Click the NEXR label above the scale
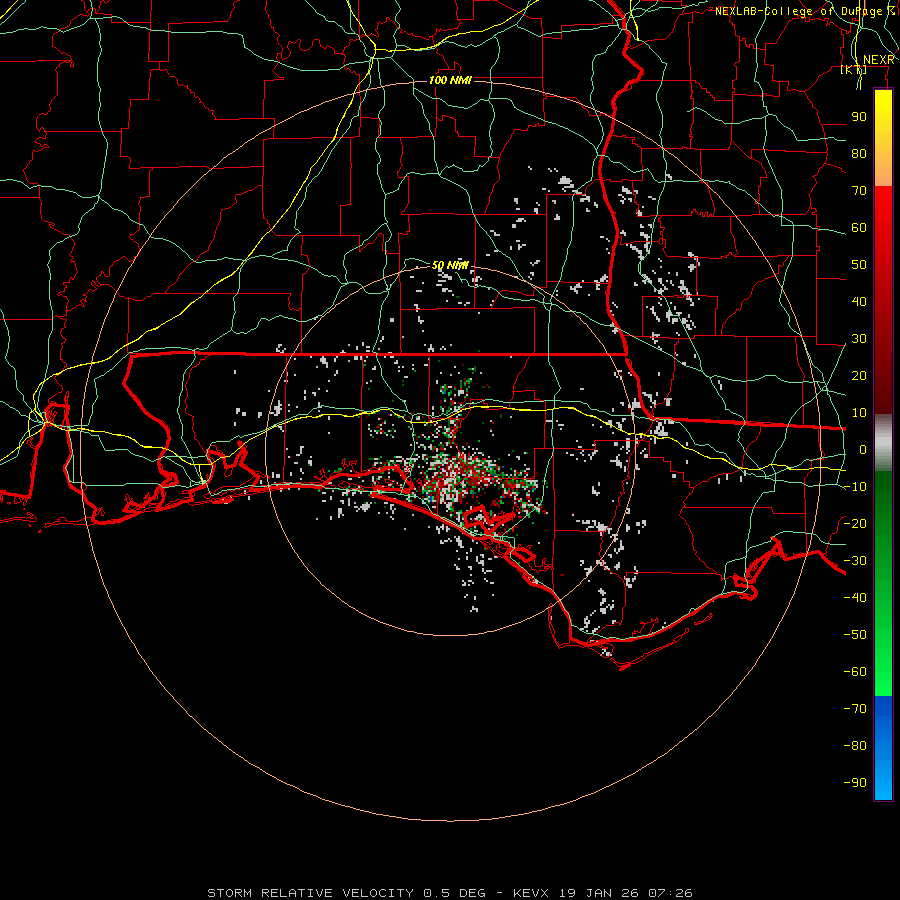 click(x=879, y=60)
